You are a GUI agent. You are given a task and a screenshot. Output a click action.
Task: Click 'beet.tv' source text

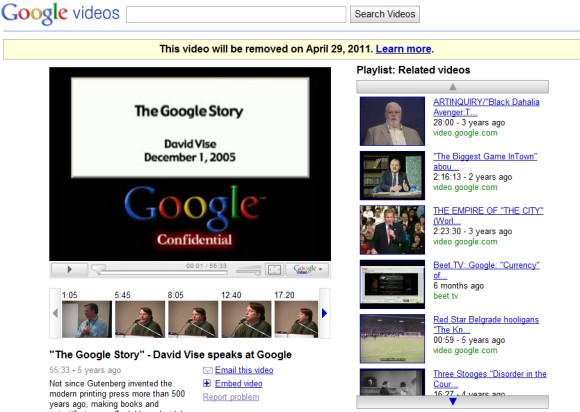point(446,296)
